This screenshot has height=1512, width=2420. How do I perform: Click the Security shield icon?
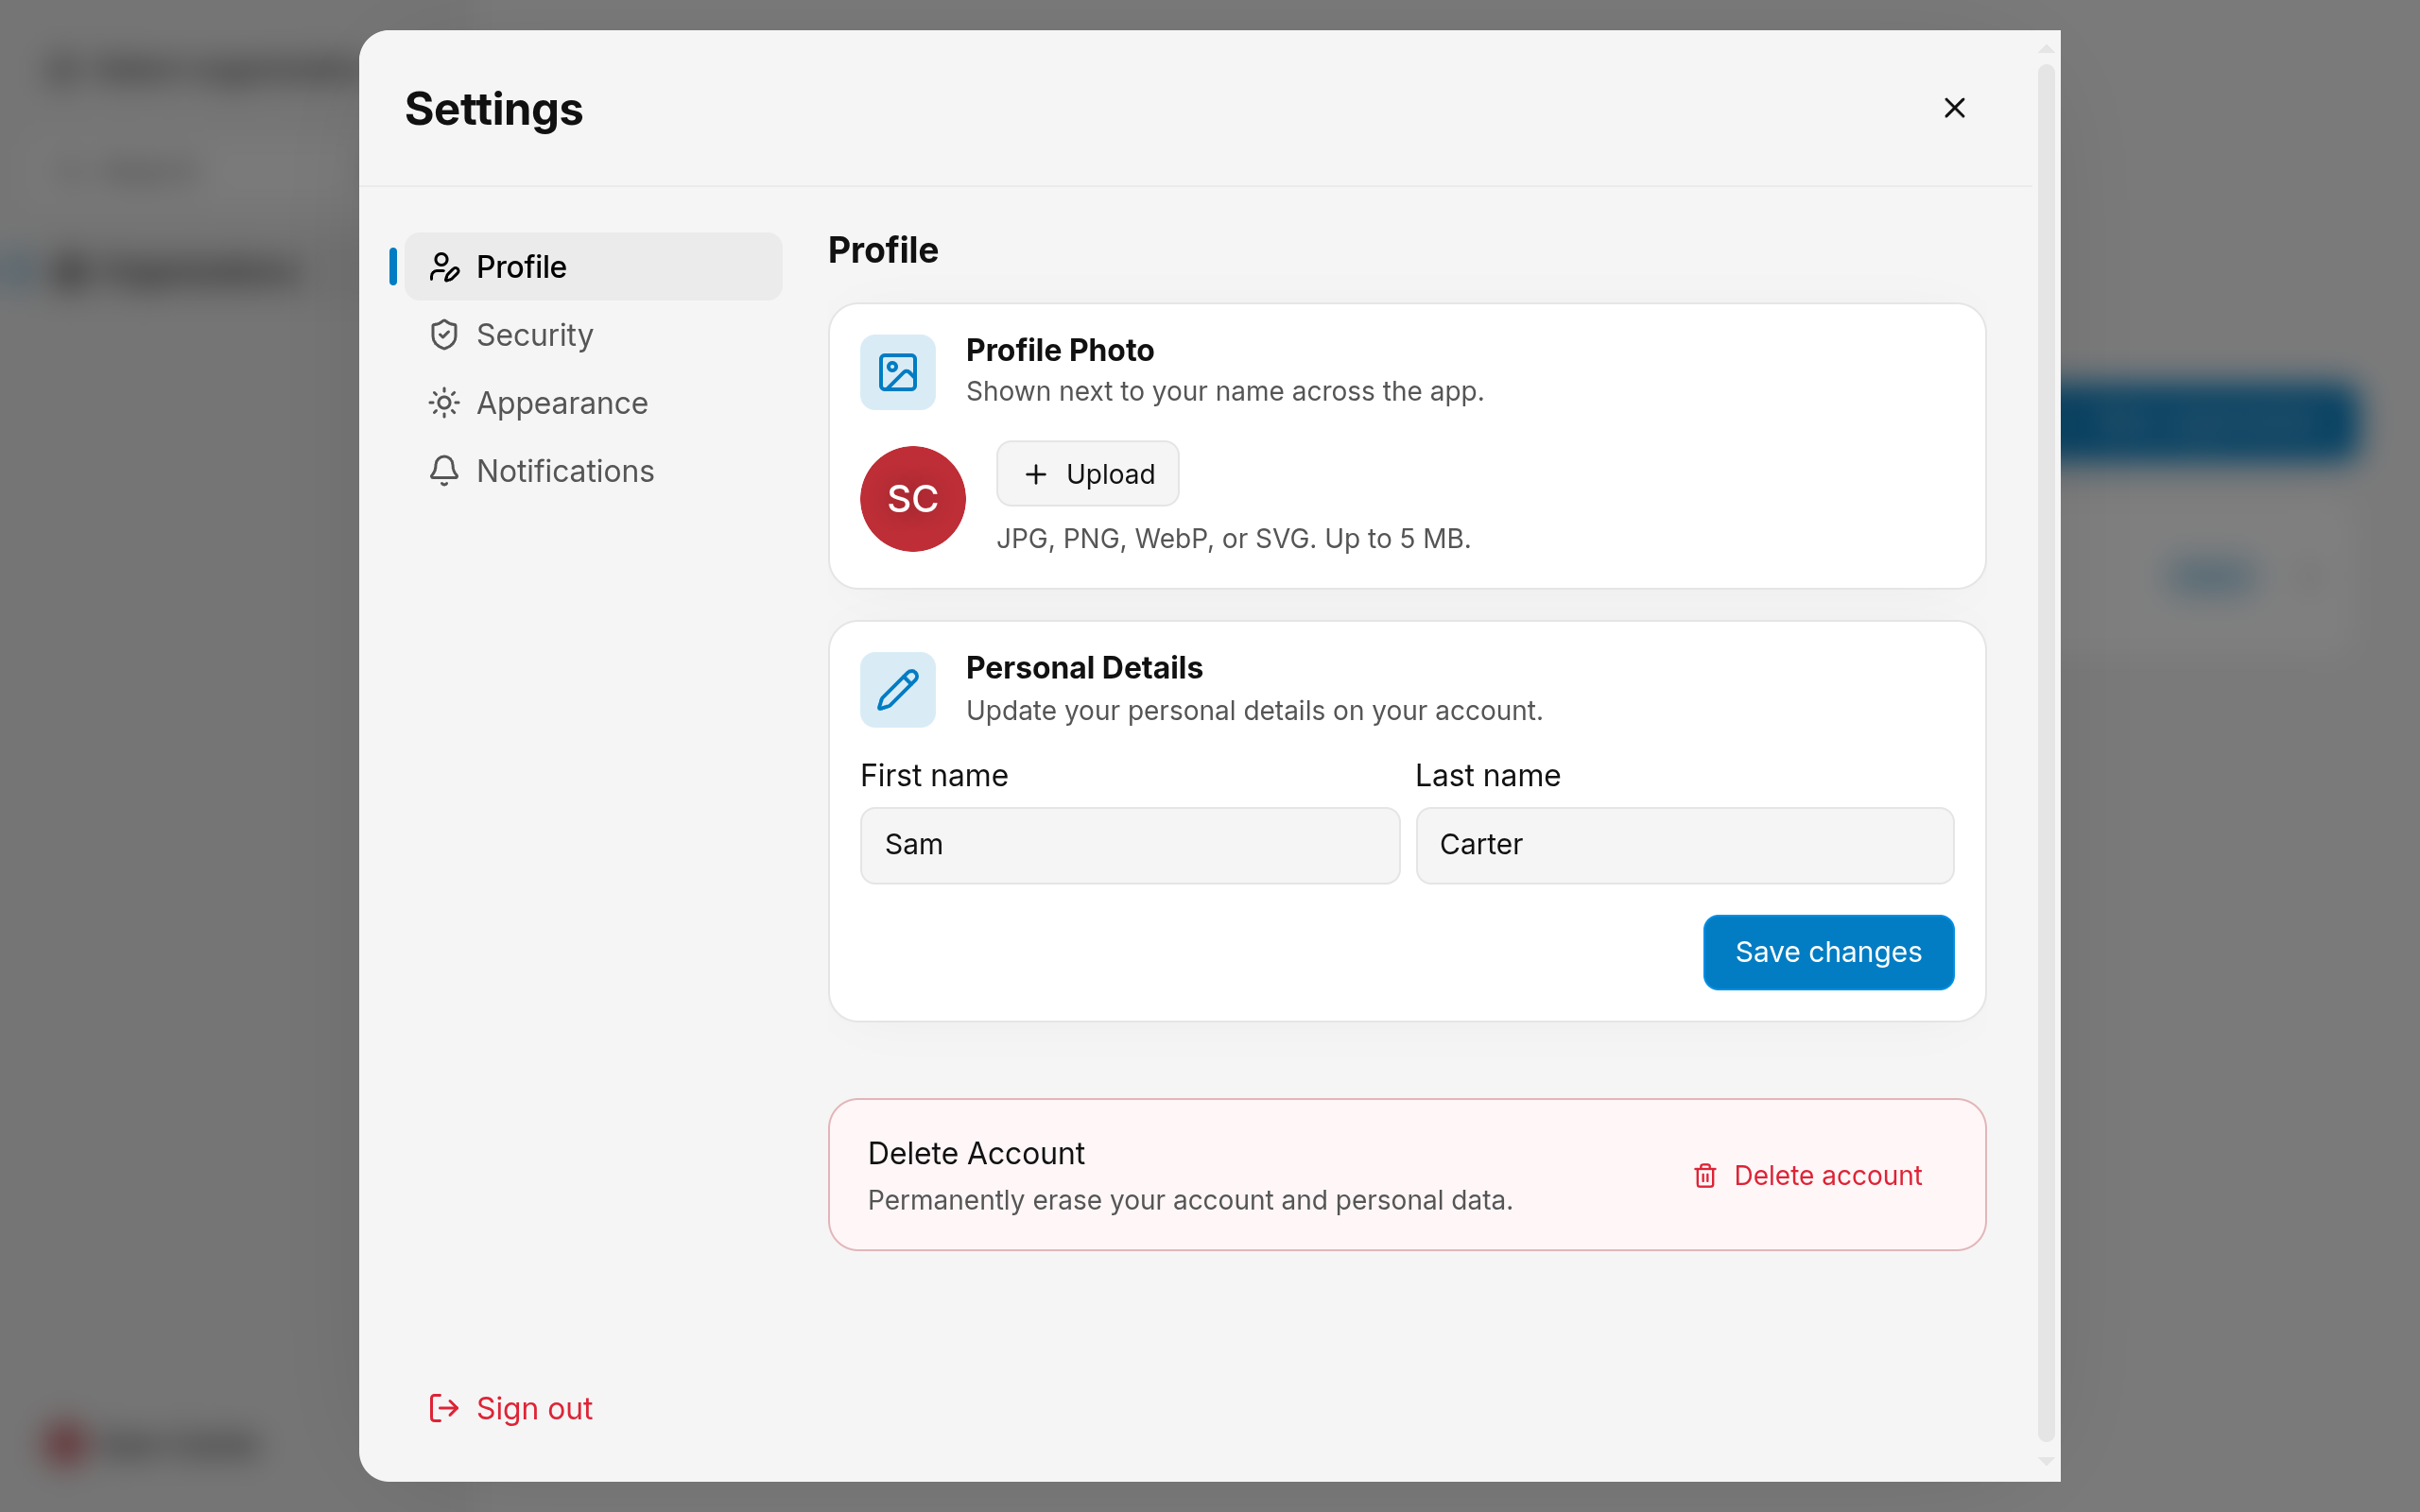point(444,335)
